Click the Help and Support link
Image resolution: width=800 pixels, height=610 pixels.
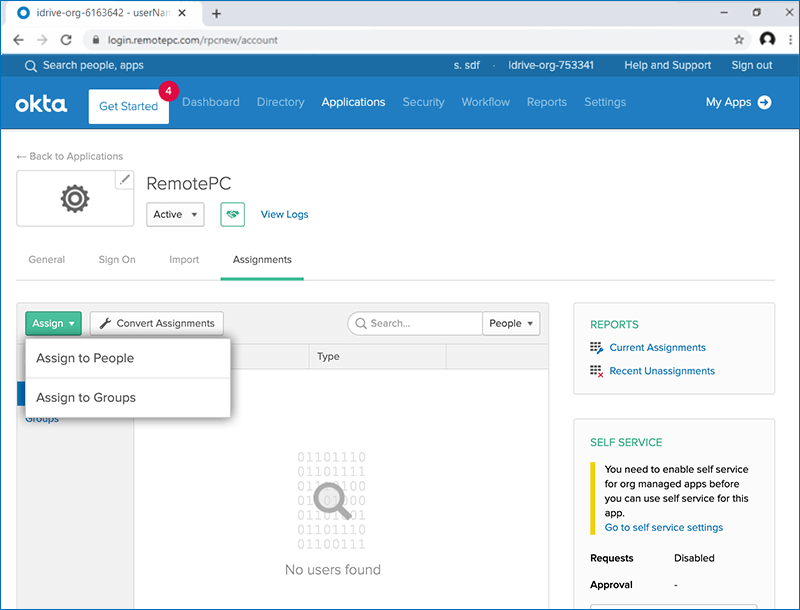pyautogui.click(x=668, y=65)
